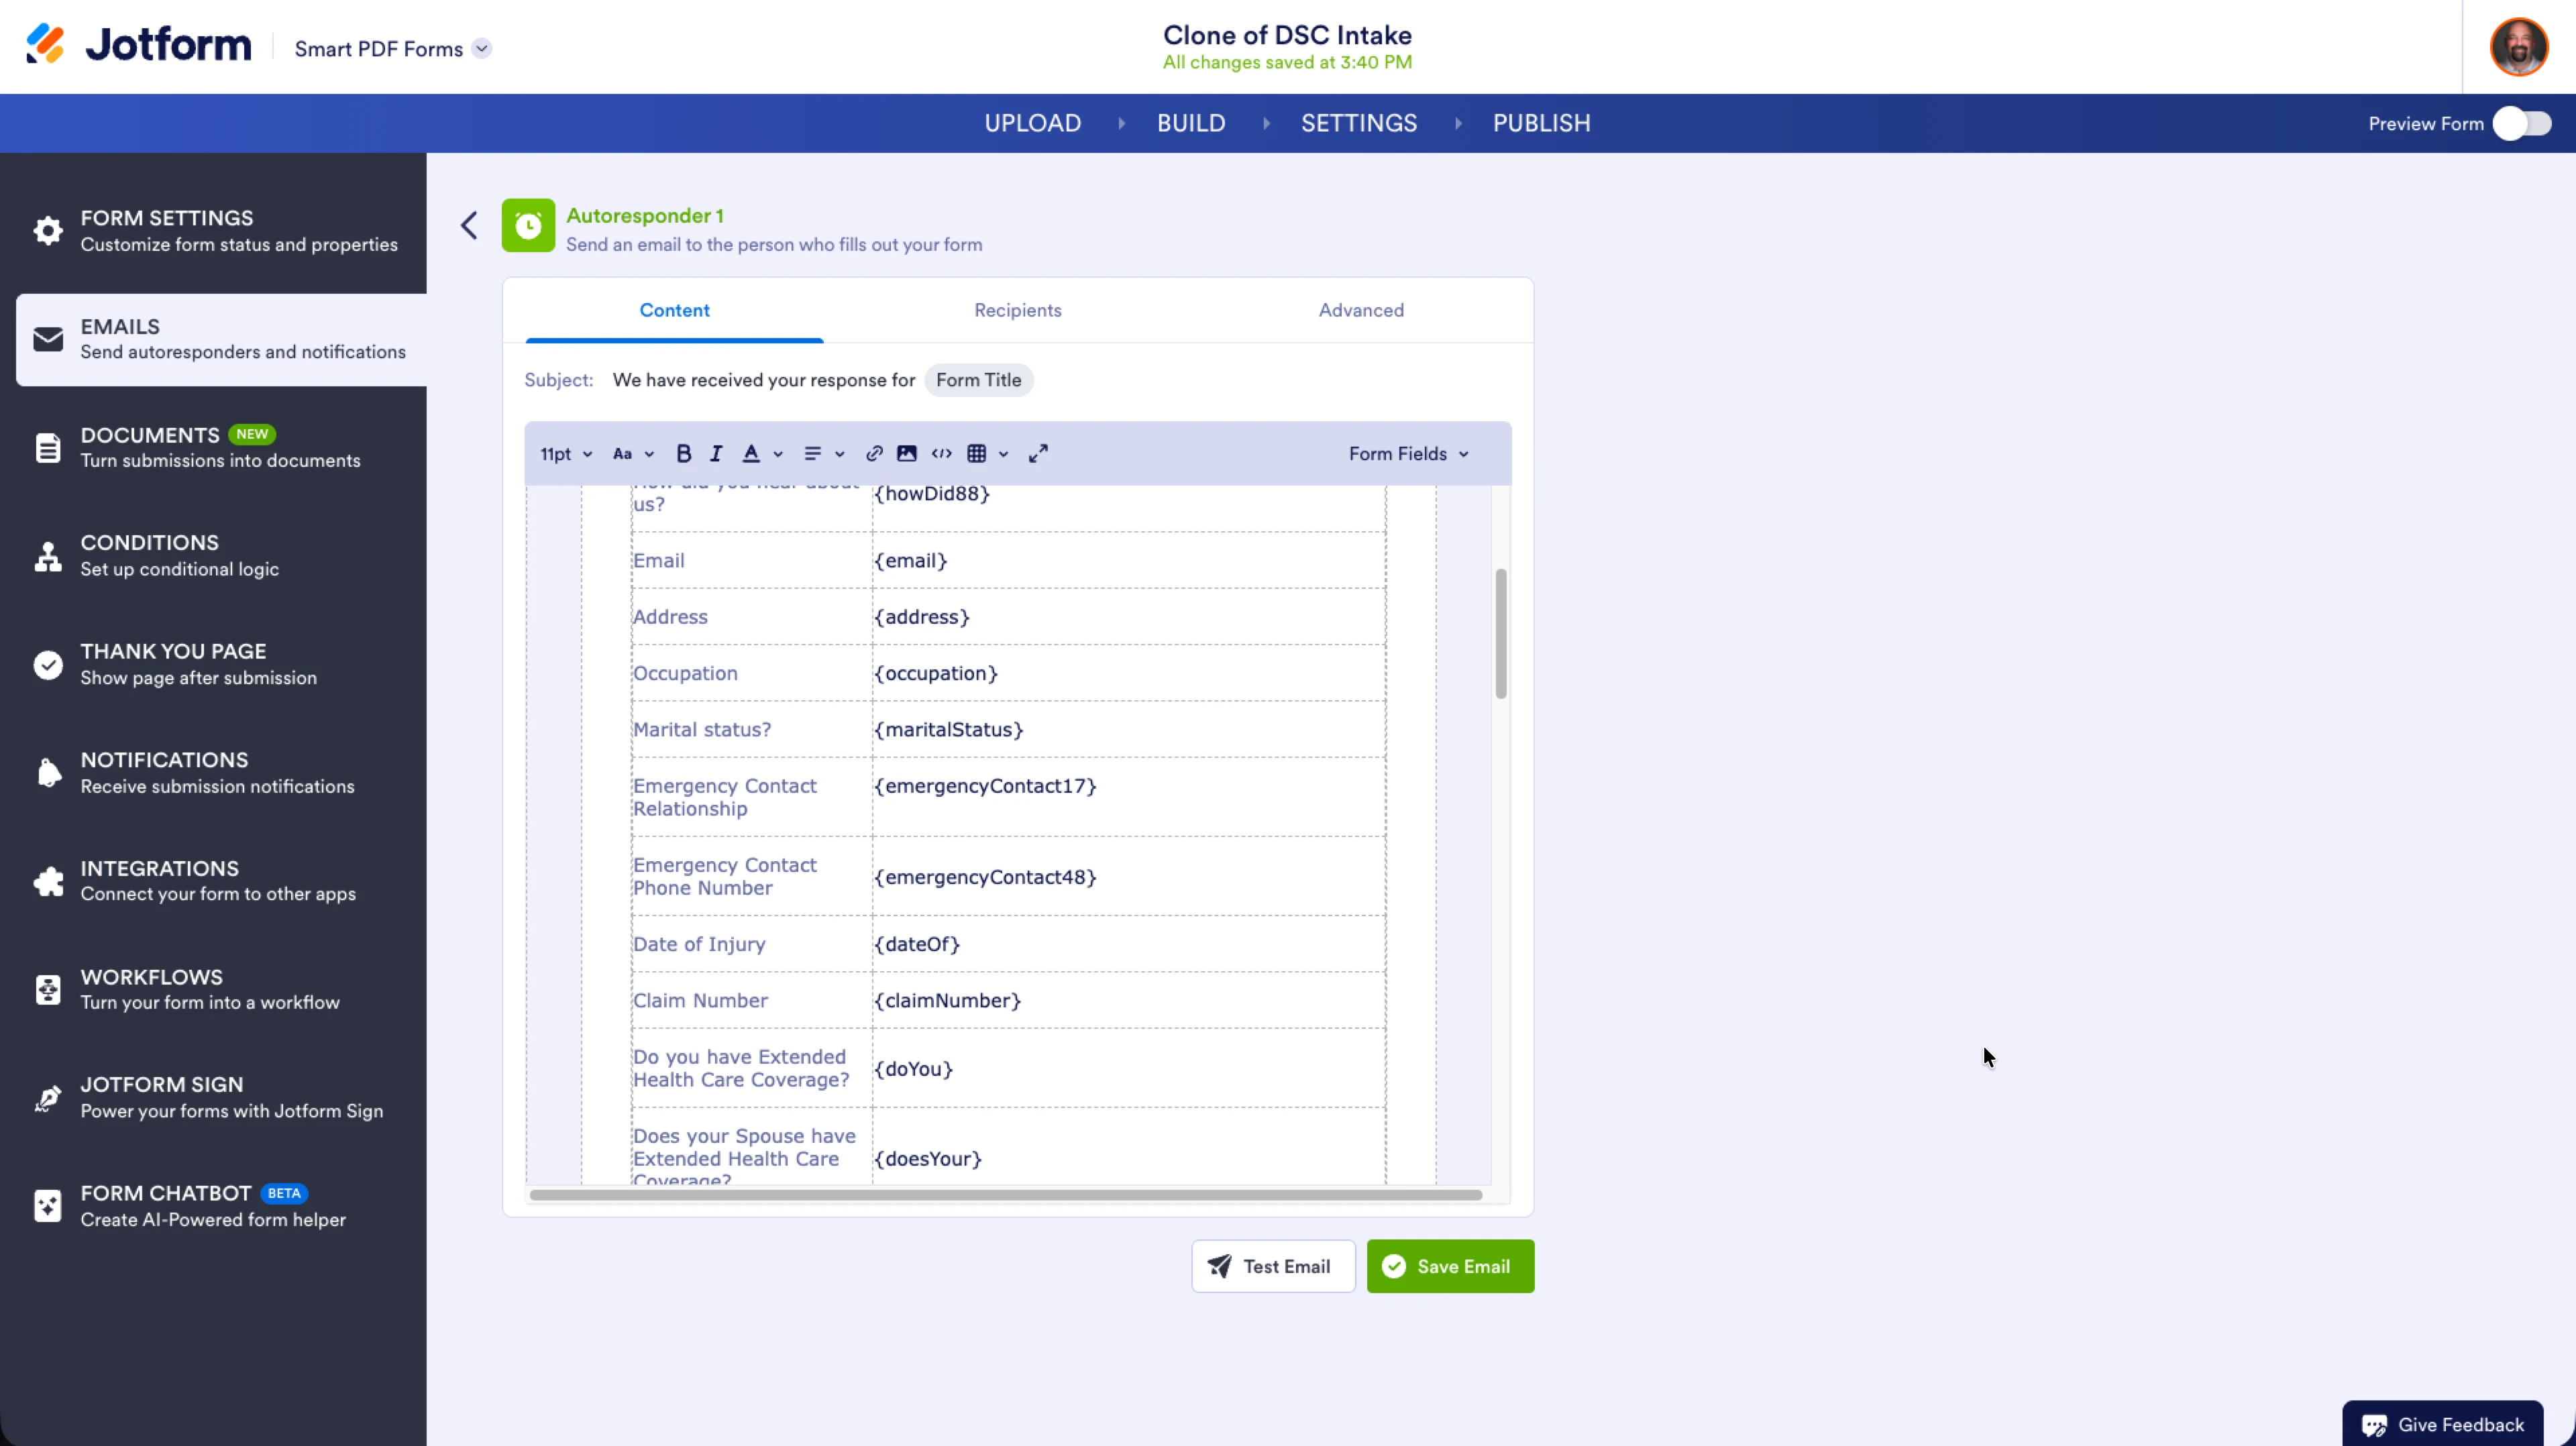The width and height of the screenshot is (2576, 1446).
Task: Switch to the Recipients tab
Action: click(1017, 310)
